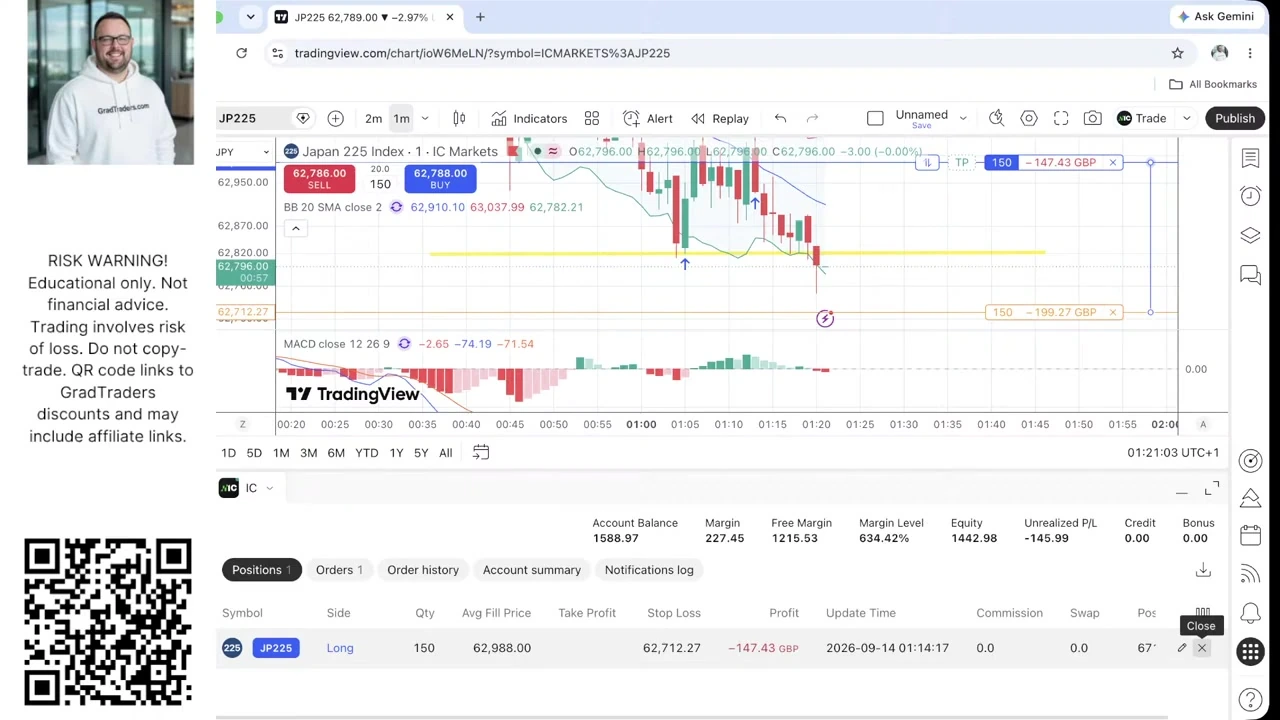
Task: Open the dropdown icon beside JP225 symbol
Action: [x=303, y=119]
